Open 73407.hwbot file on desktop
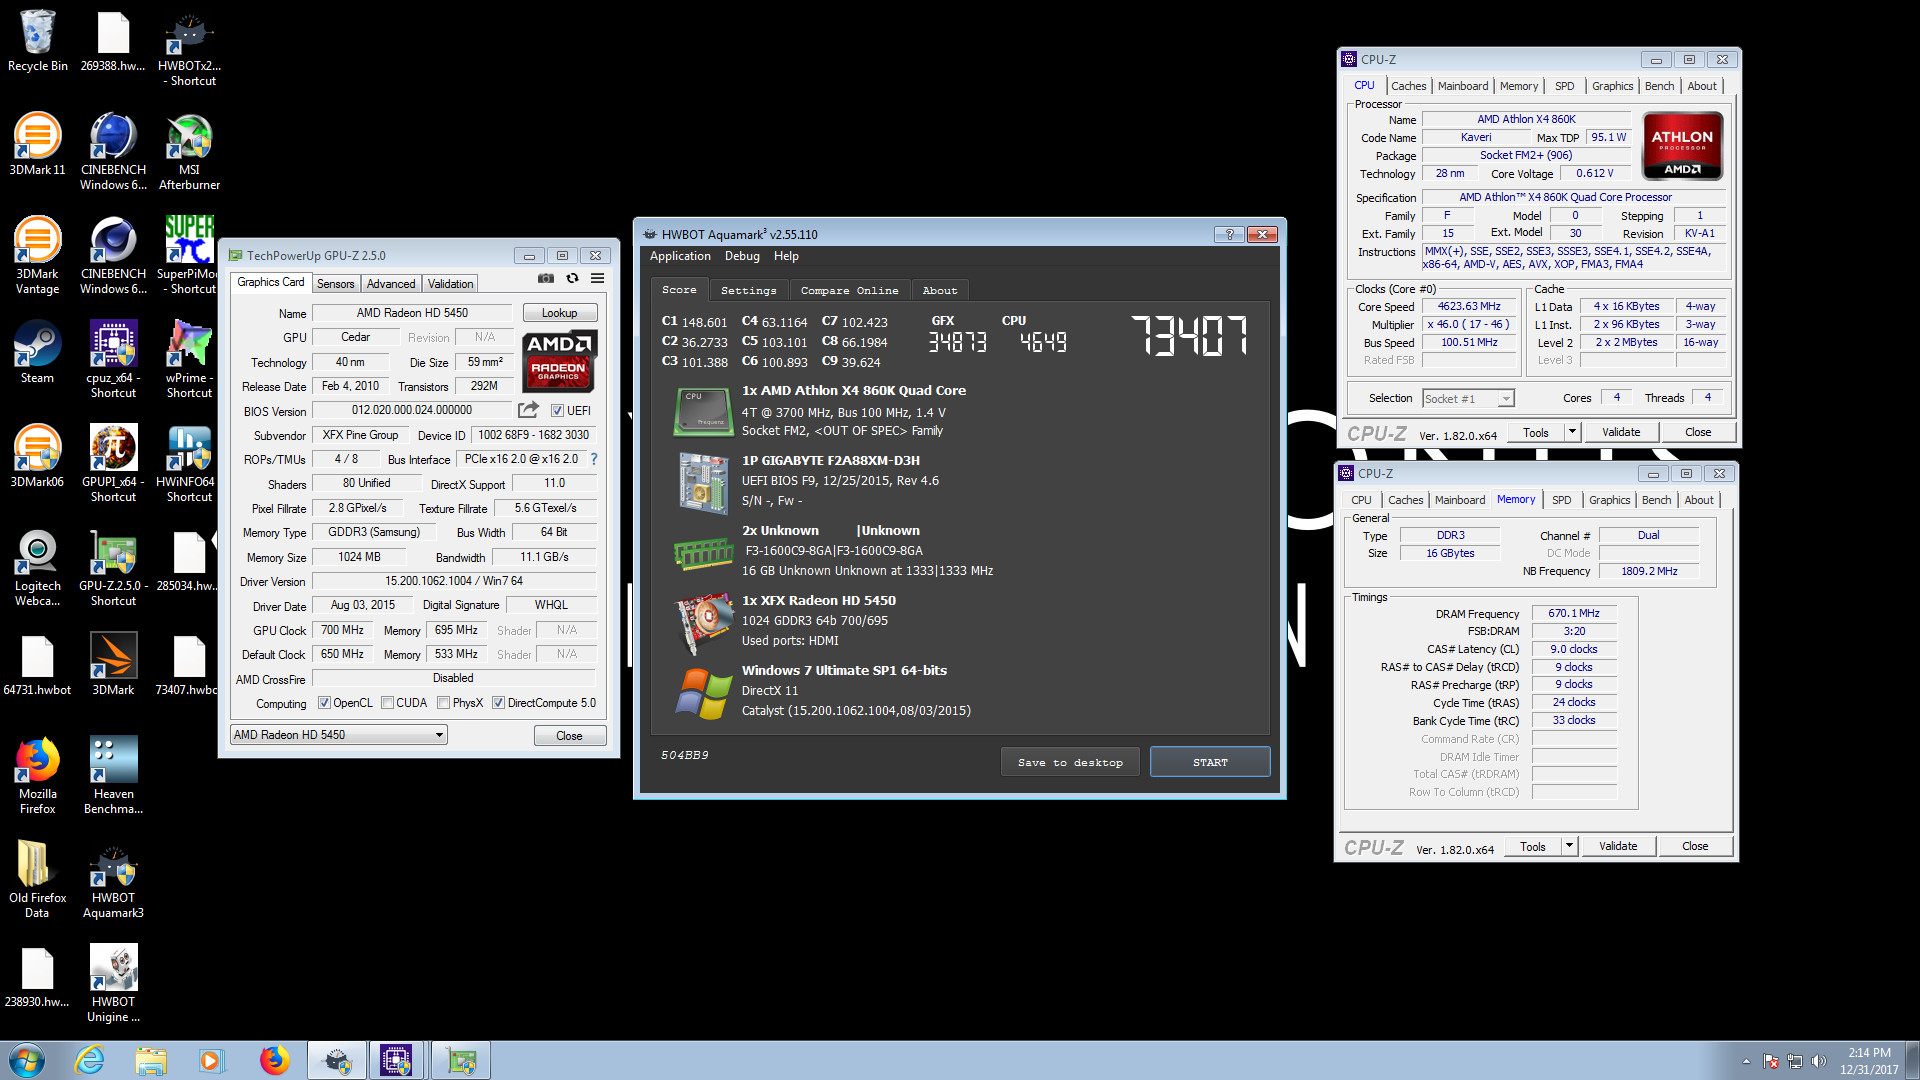1920x1080 pixels. (189, 665)
